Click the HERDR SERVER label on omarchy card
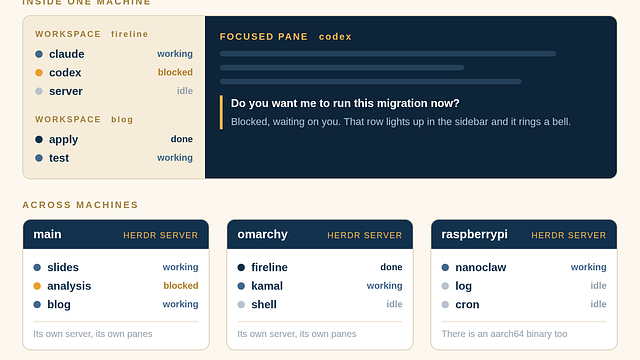Image resolution: width=640 pixels, height=360 pixels. pos(364,235)
